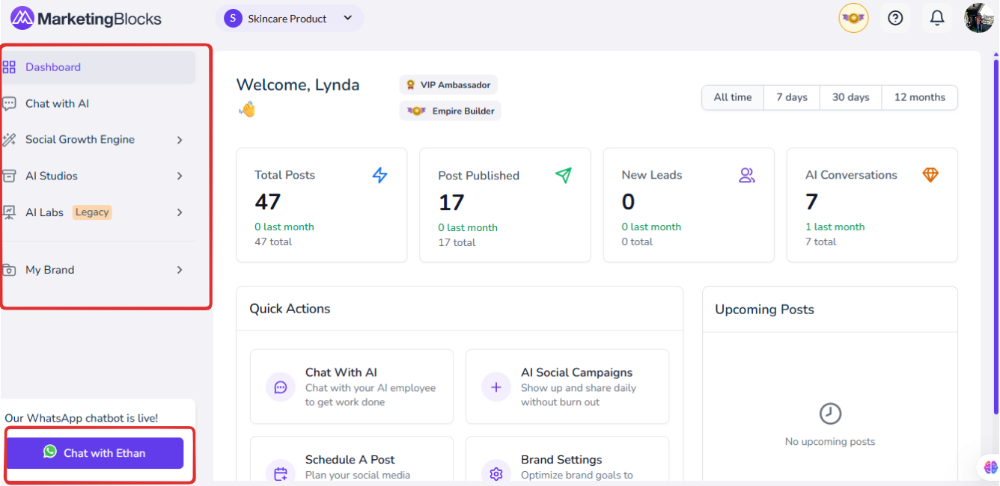Click the Empire Builder badge icon in header
Viewport: 1000px width, 486px height.
[853, 18]
